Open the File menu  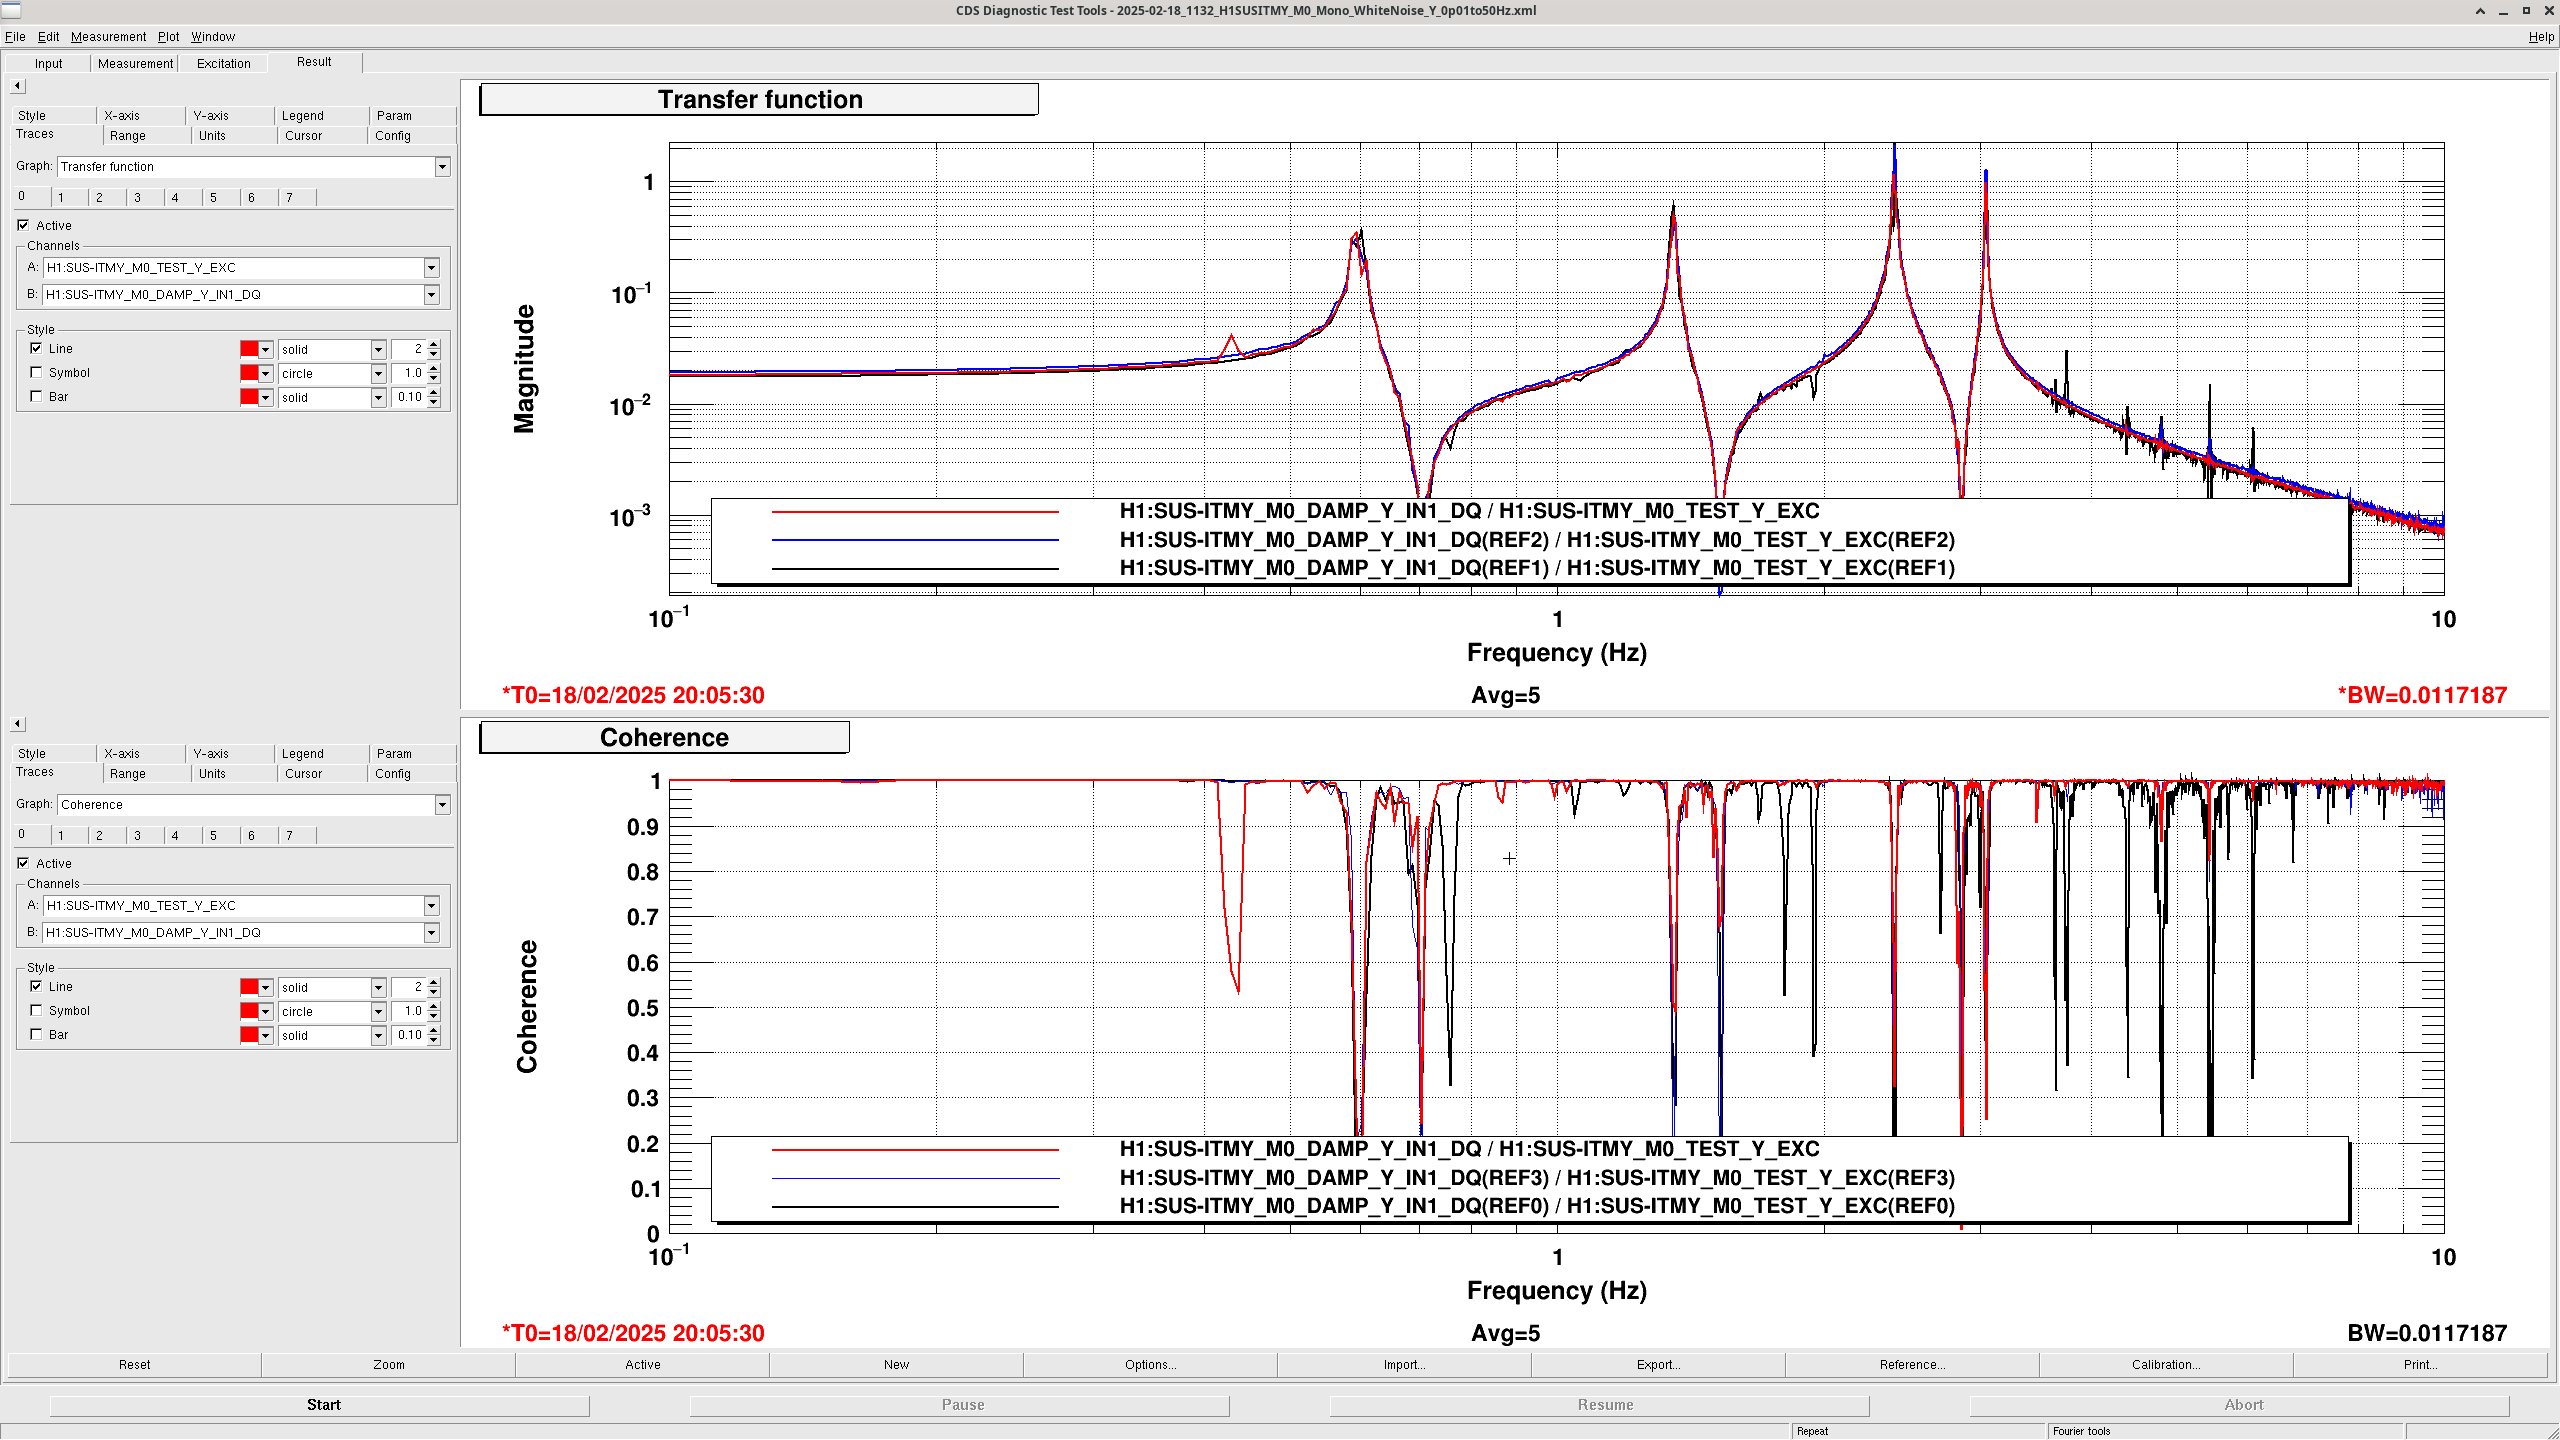(x=15, y=37)
